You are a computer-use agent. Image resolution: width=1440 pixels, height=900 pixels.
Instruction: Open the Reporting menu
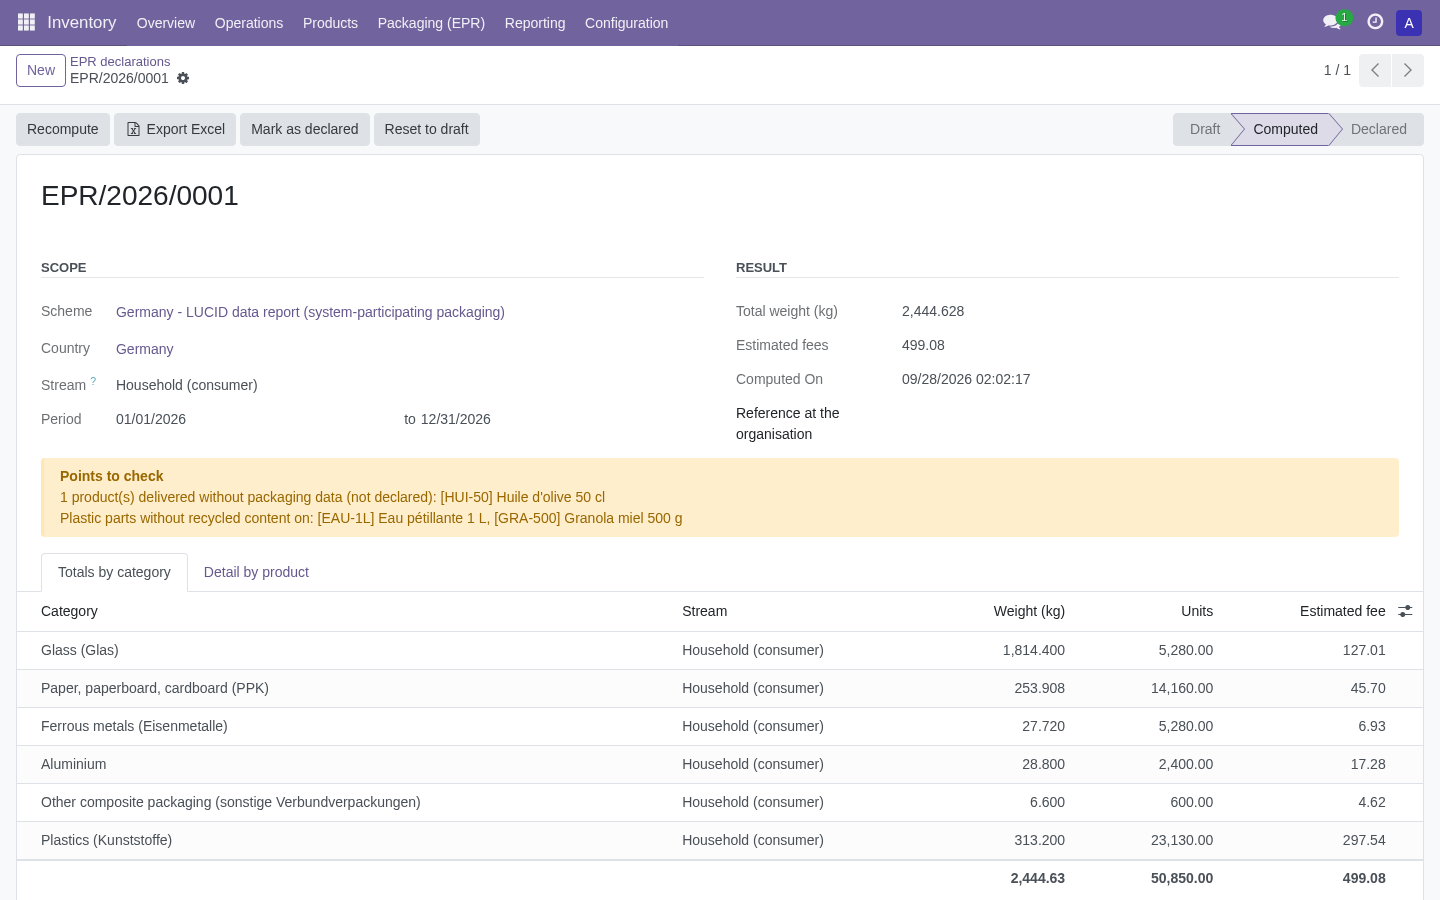(x=535, y=23)
